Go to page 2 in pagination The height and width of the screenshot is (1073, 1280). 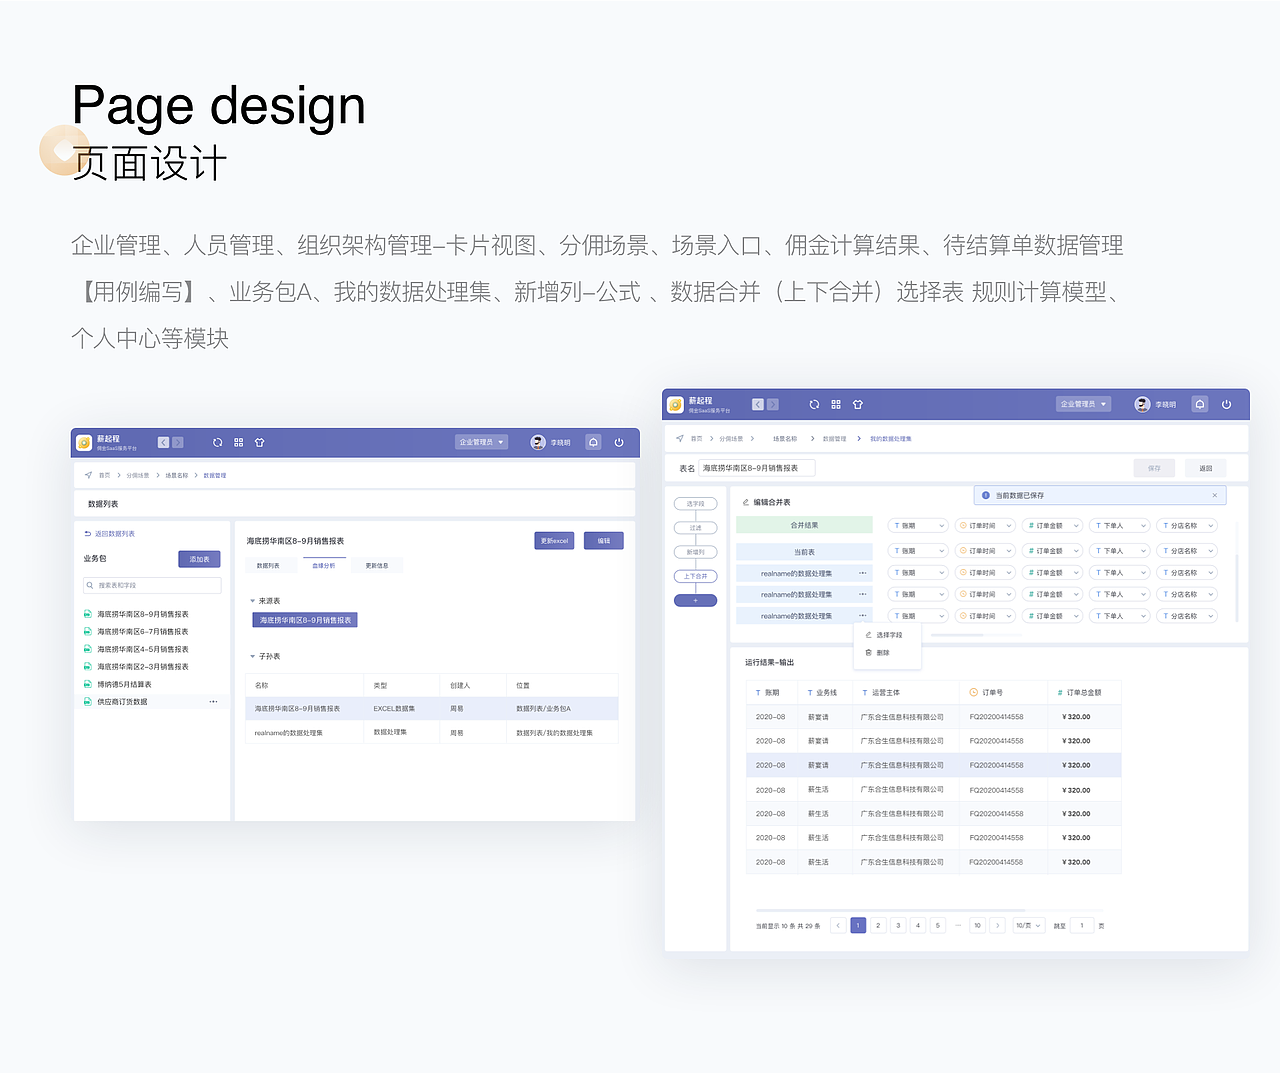(878, 925)
